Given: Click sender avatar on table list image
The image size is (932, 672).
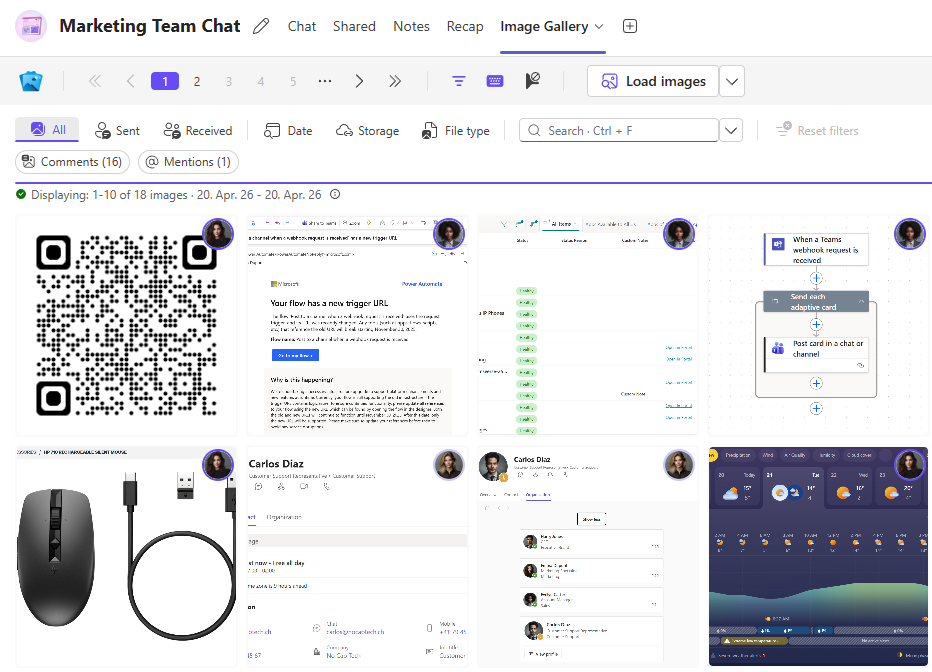Looking at the screenshot, I should 679,233.
